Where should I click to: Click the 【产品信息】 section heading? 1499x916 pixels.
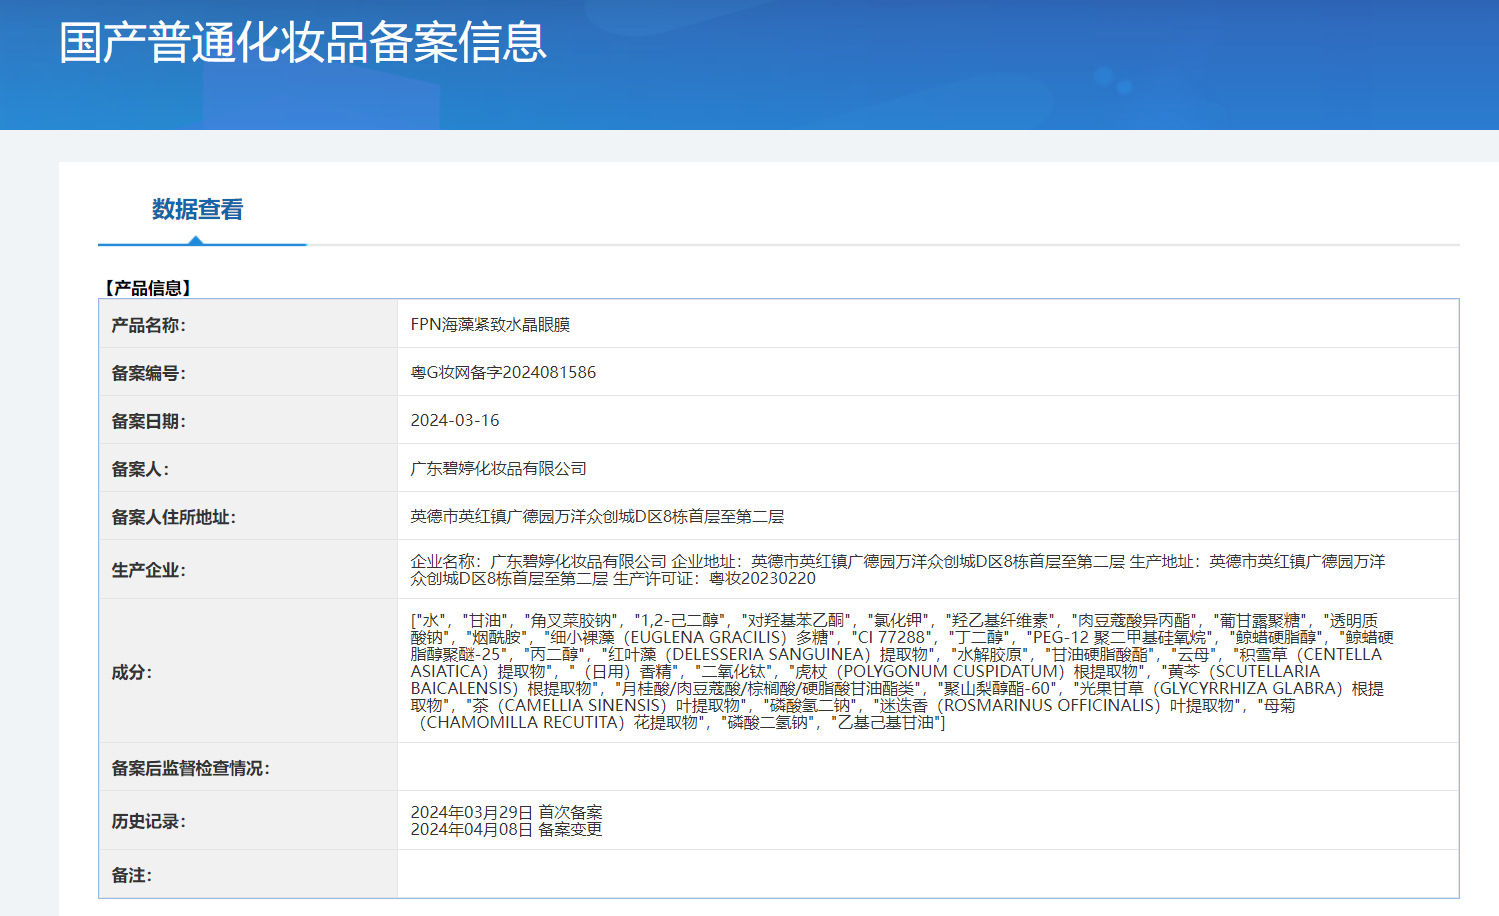pyautogui.click(x=147, y=288)
